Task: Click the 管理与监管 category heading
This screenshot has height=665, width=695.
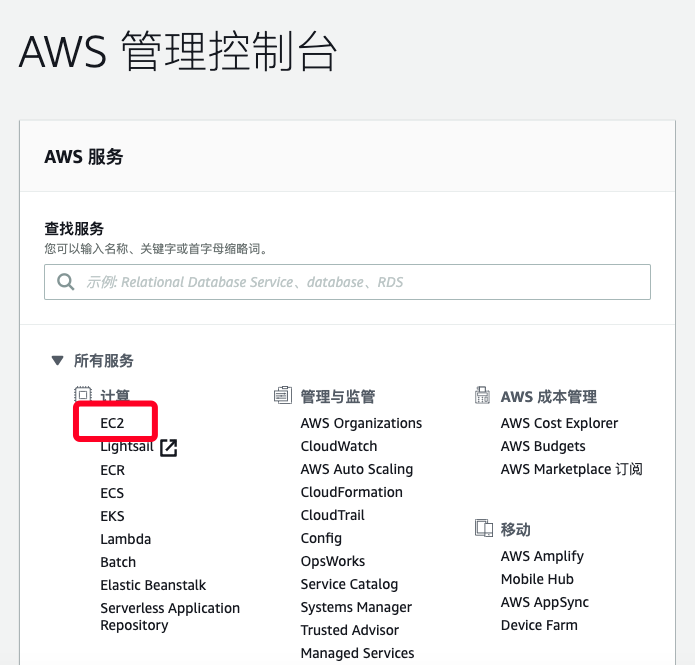Action: click(x=338, y=396)
